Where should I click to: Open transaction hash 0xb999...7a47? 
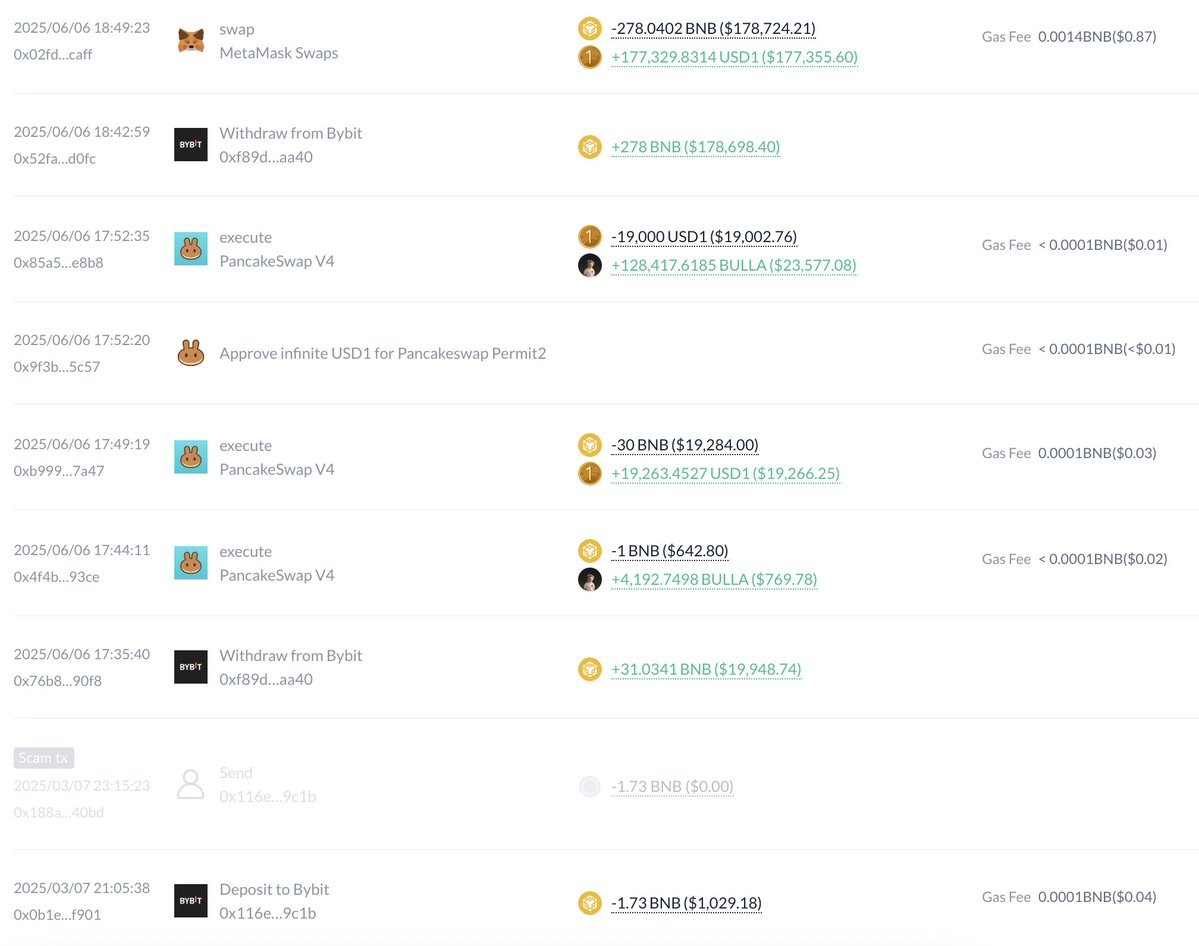pyautogui.click(x=59, y=471)
